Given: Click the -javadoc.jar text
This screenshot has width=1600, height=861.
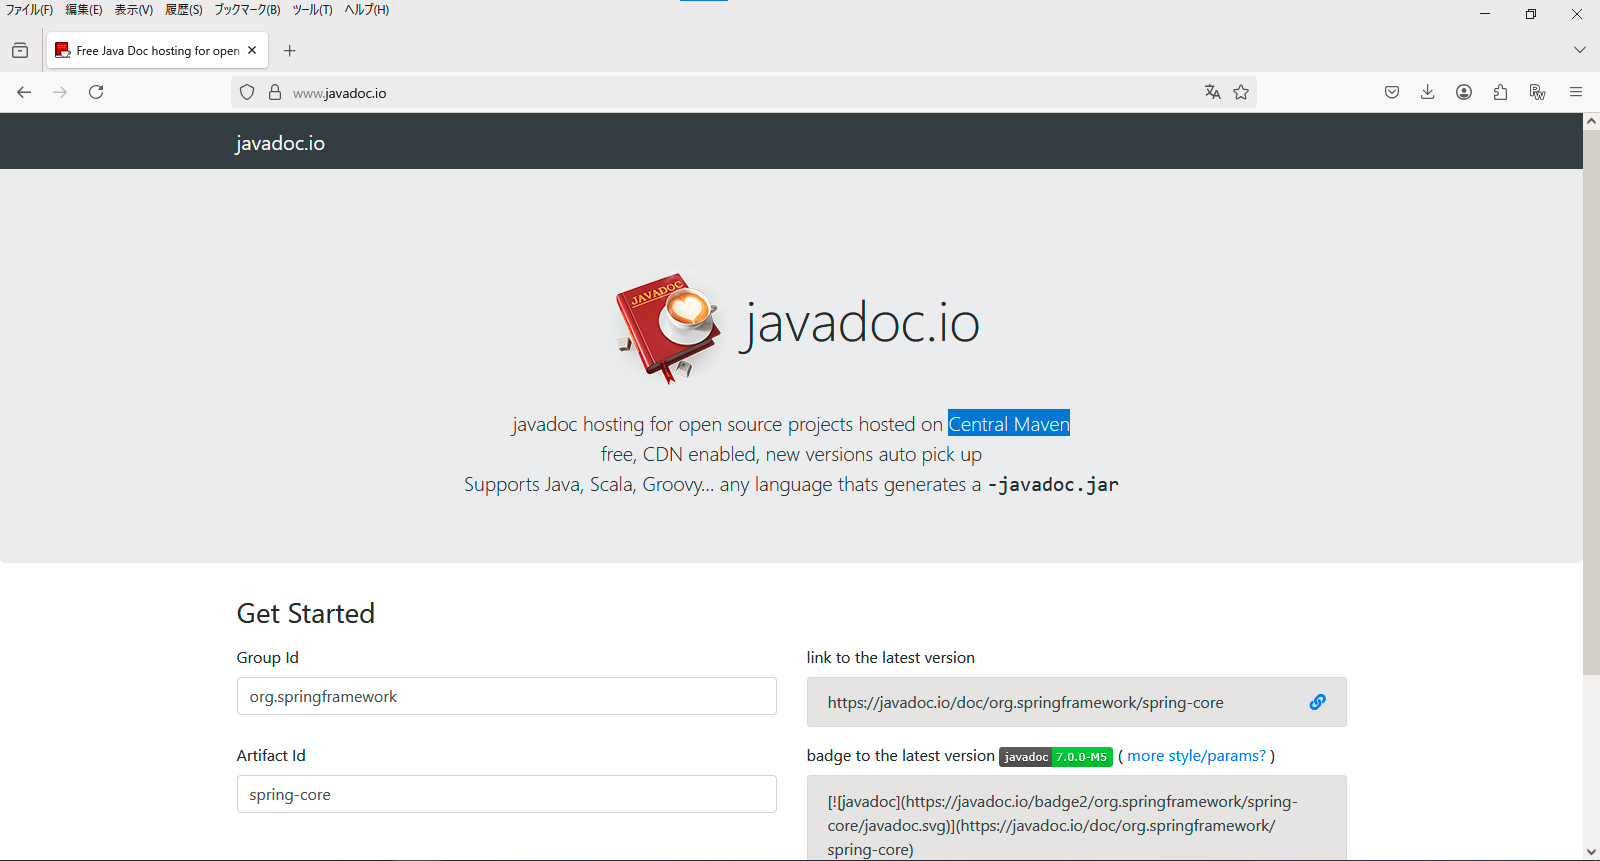Looking at the screenshot, I should (1053, 485).
